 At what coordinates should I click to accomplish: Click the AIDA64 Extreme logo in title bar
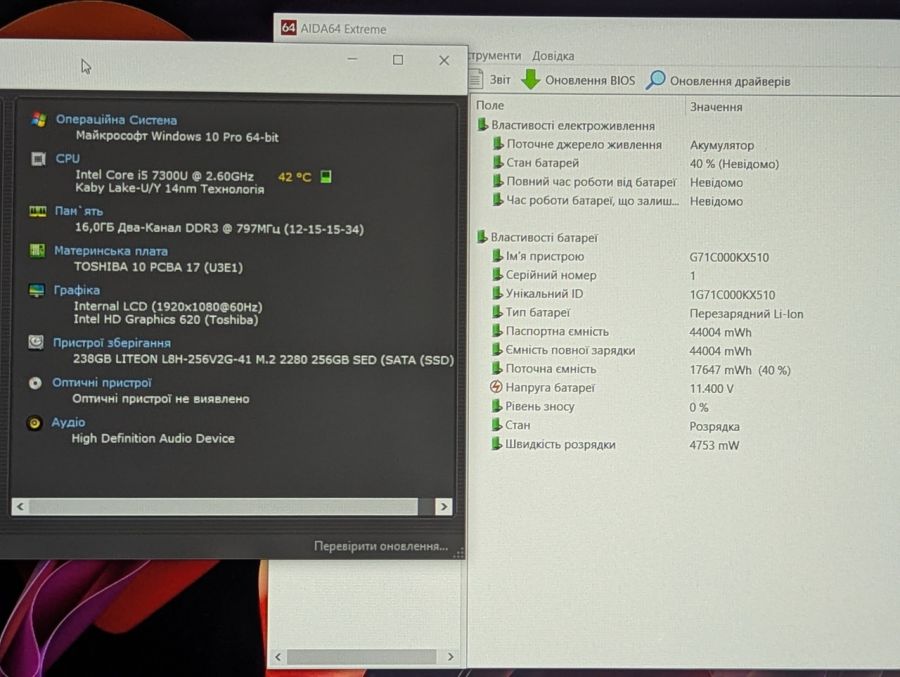[288, 28]
